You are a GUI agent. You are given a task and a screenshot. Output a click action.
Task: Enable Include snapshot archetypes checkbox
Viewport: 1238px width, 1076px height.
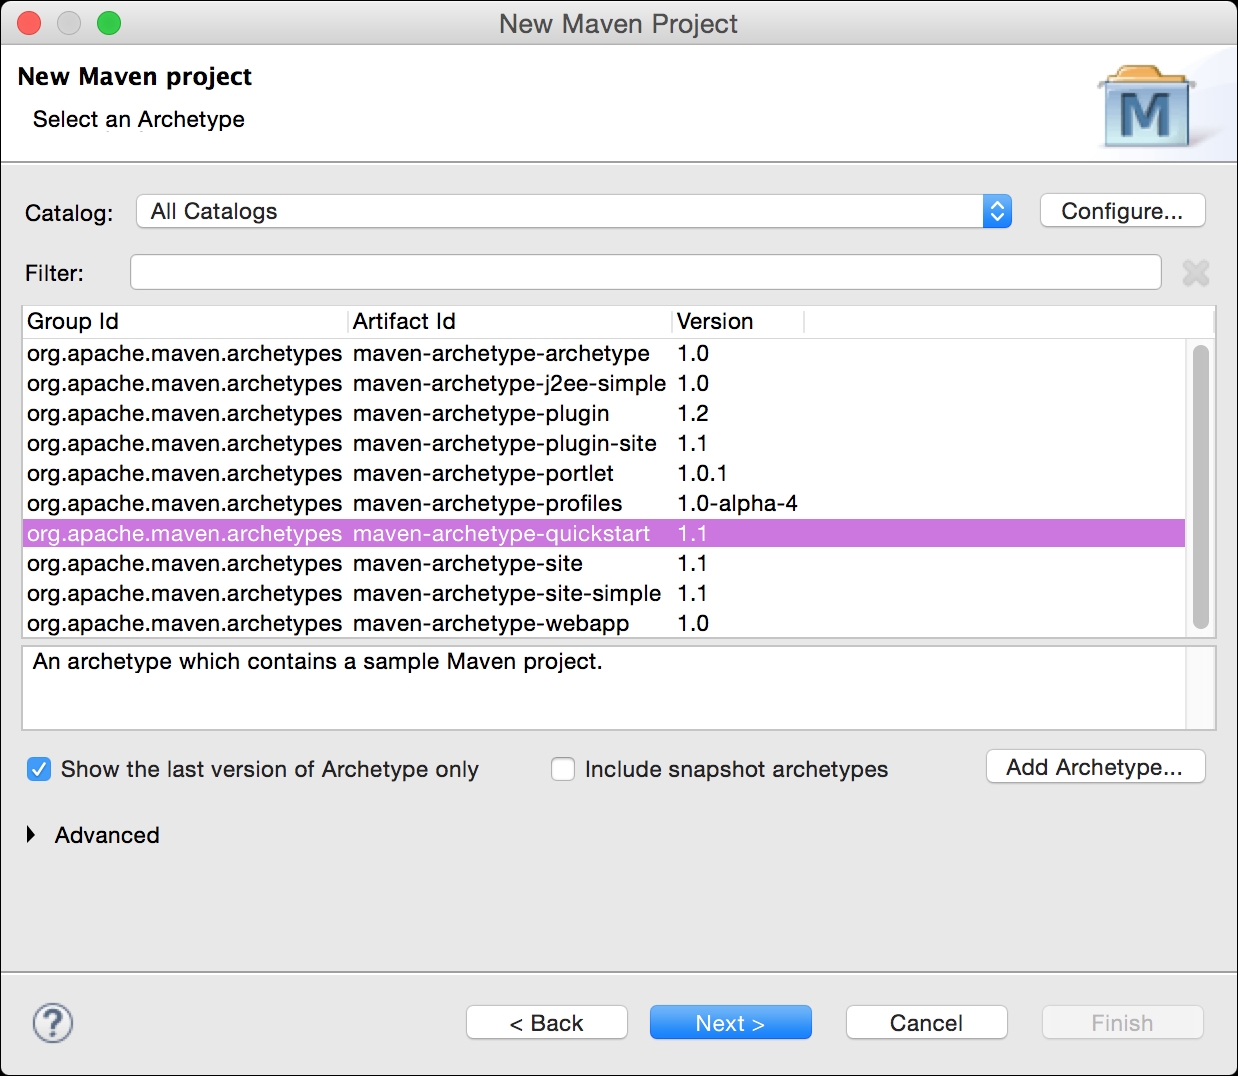[563, 769]
